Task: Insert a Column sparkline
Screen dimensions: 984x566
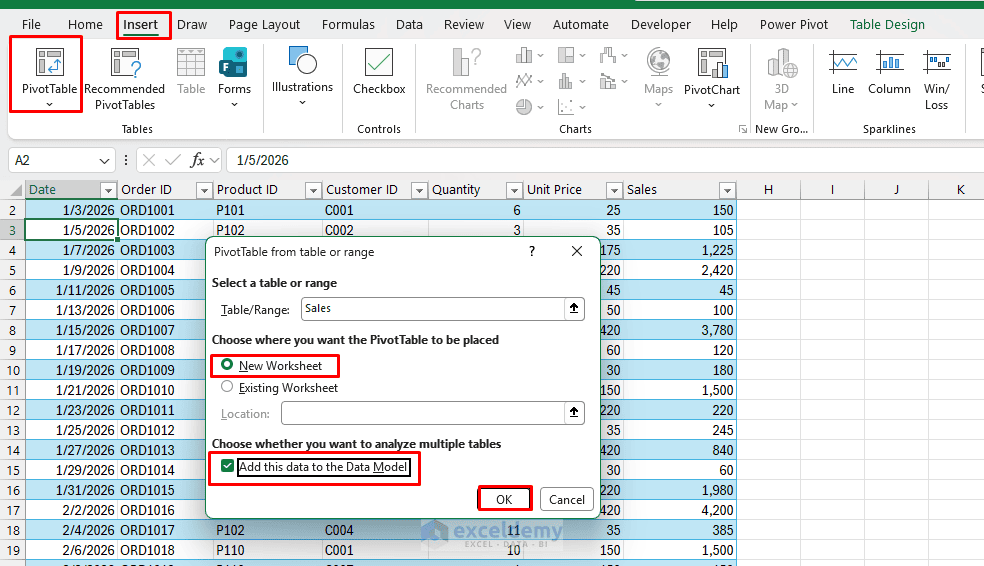Action: 889,72
